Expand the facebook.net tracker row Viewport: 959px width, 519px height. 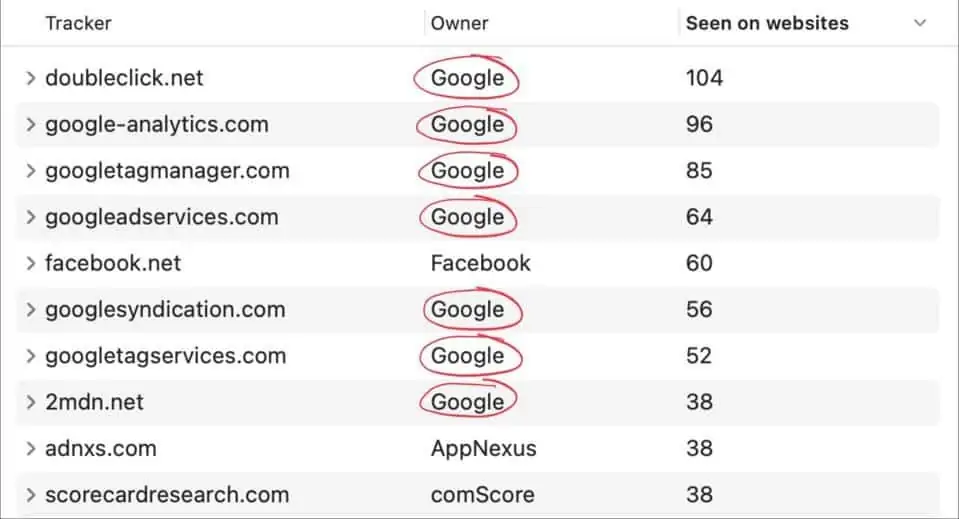[x=31, y=264]
